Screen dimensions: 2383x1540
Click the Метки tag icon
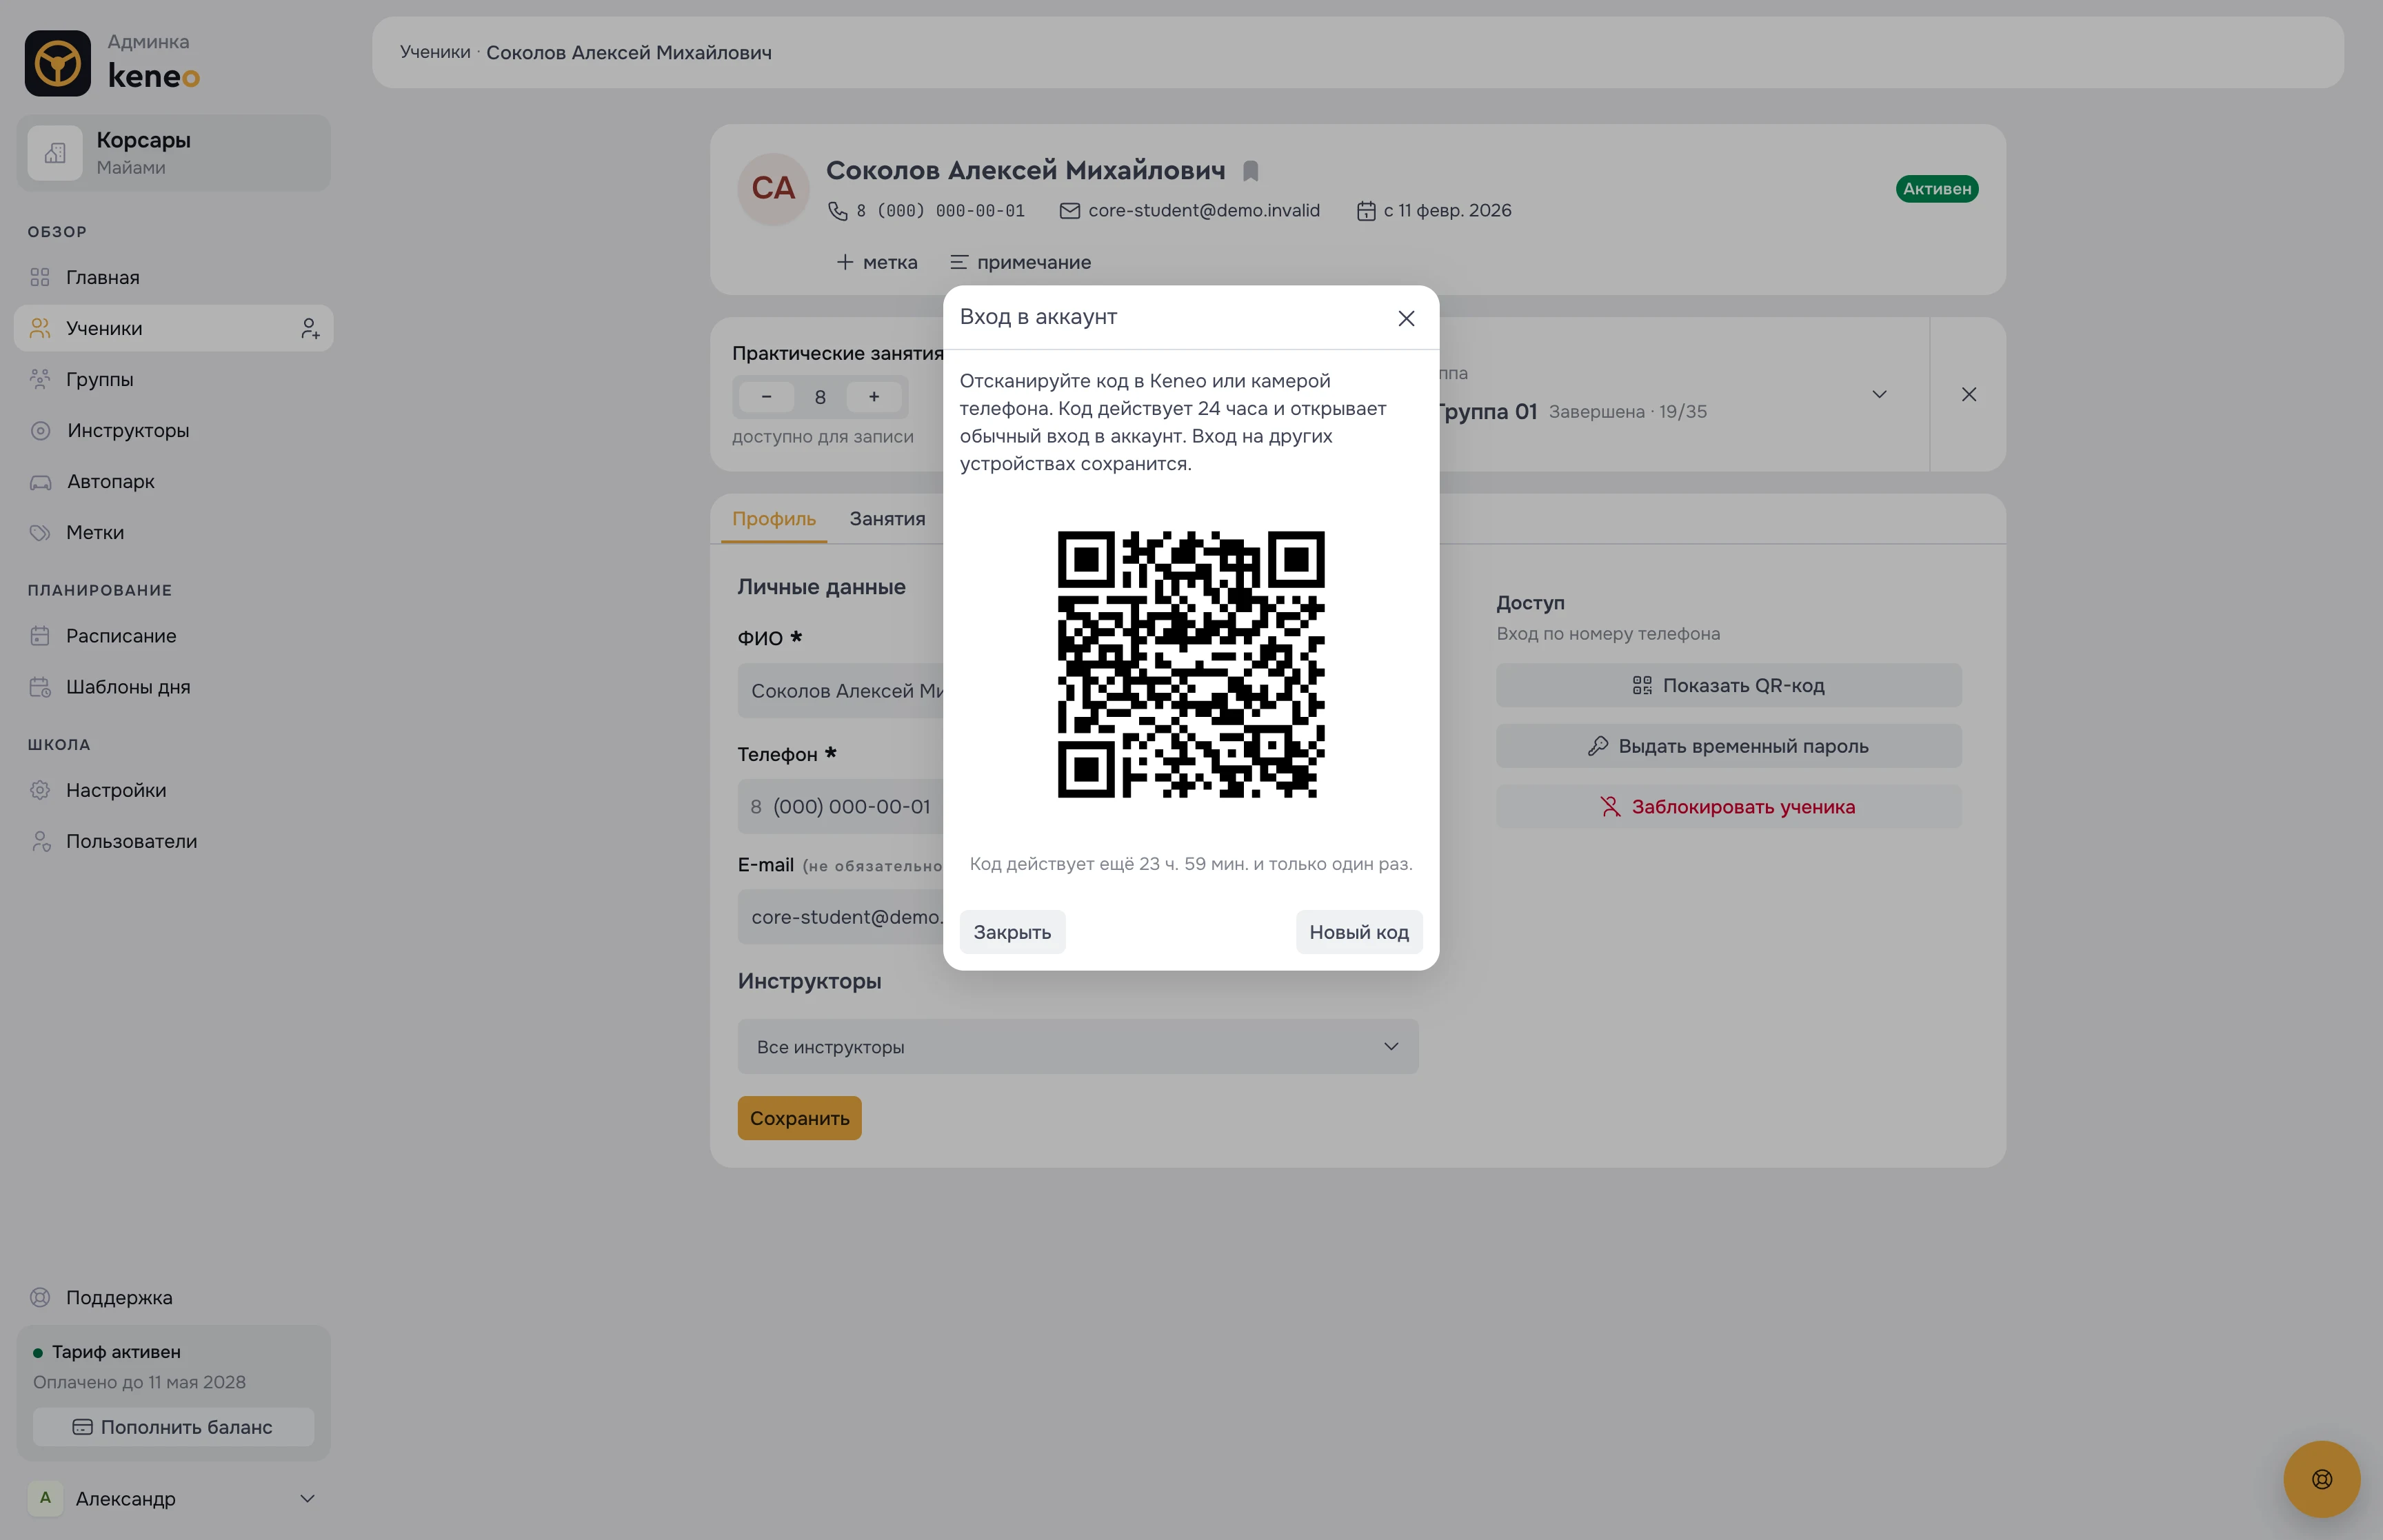click(x=40, y=532)
